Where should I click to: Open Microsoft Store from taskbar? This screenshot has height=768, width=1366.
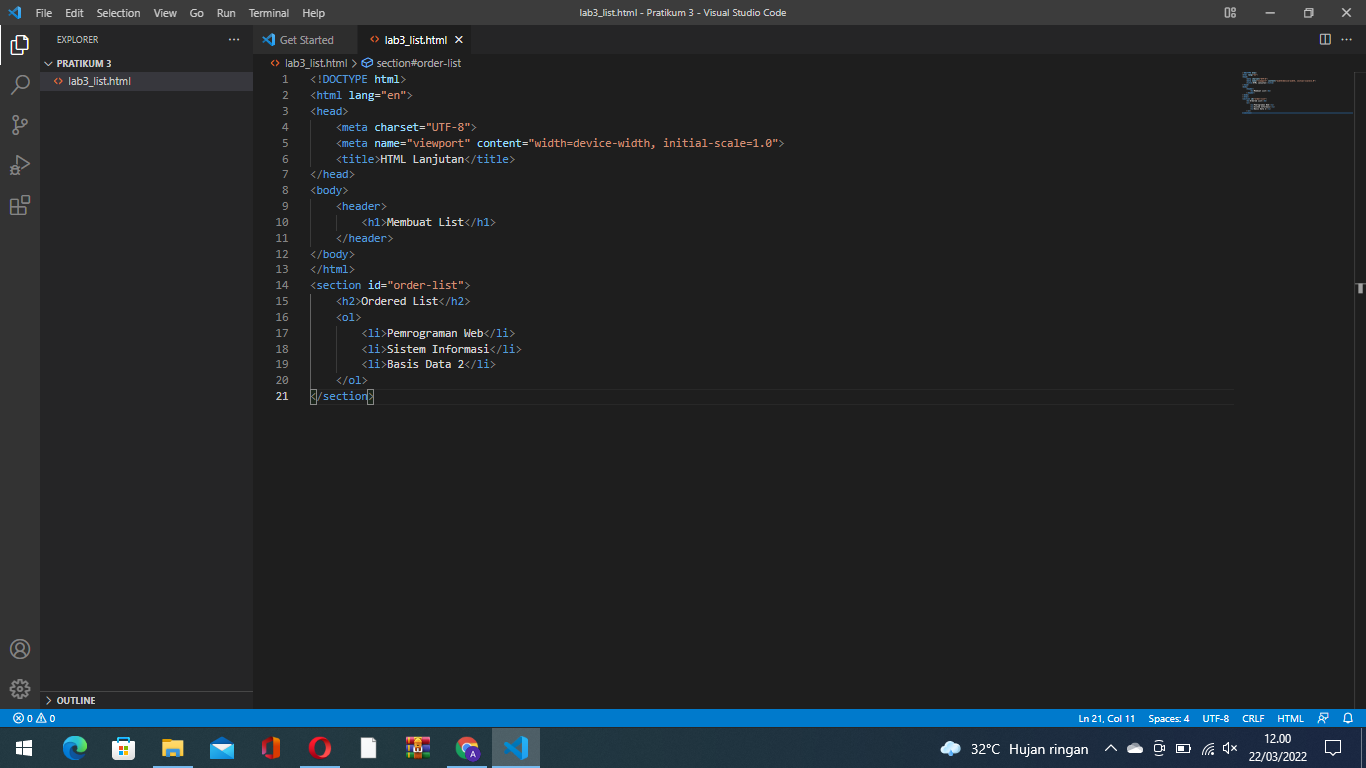pyautogui.click(x=124, y=748)
